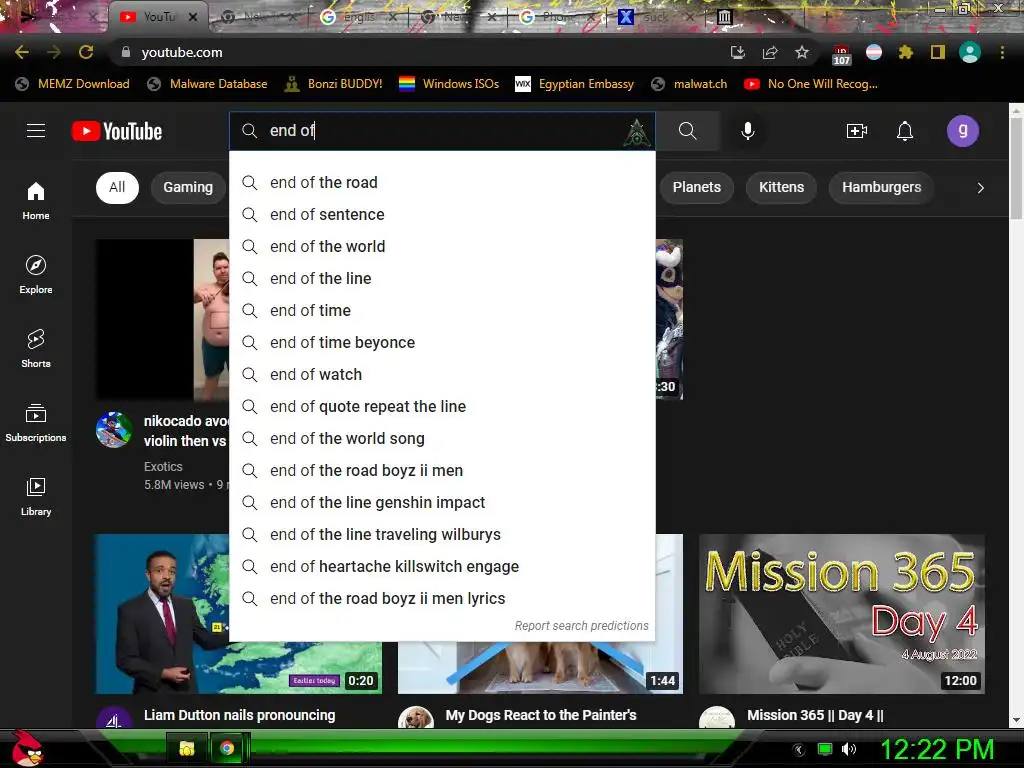Choose suggestion "end of time beyonce"

pyautogui.click(x=442, y=342)
